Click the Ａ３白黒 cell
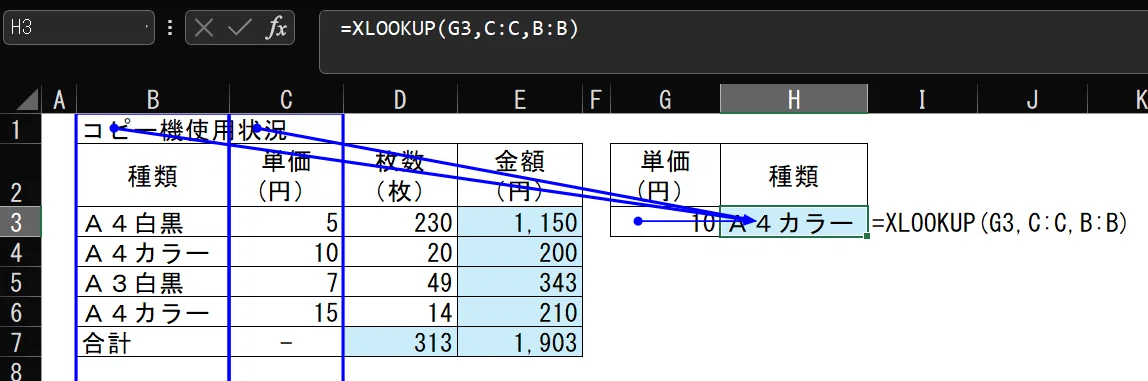Image resolution: width=1148 pixels, height=381 pixels. [x=153, y=282]
